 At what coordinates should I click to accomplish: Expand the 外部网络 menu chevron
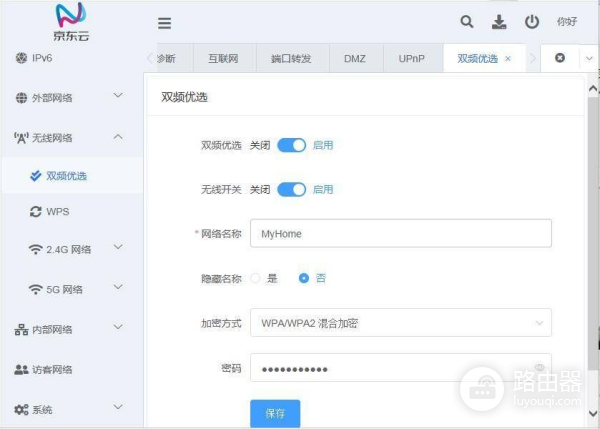tap(119, 95)
